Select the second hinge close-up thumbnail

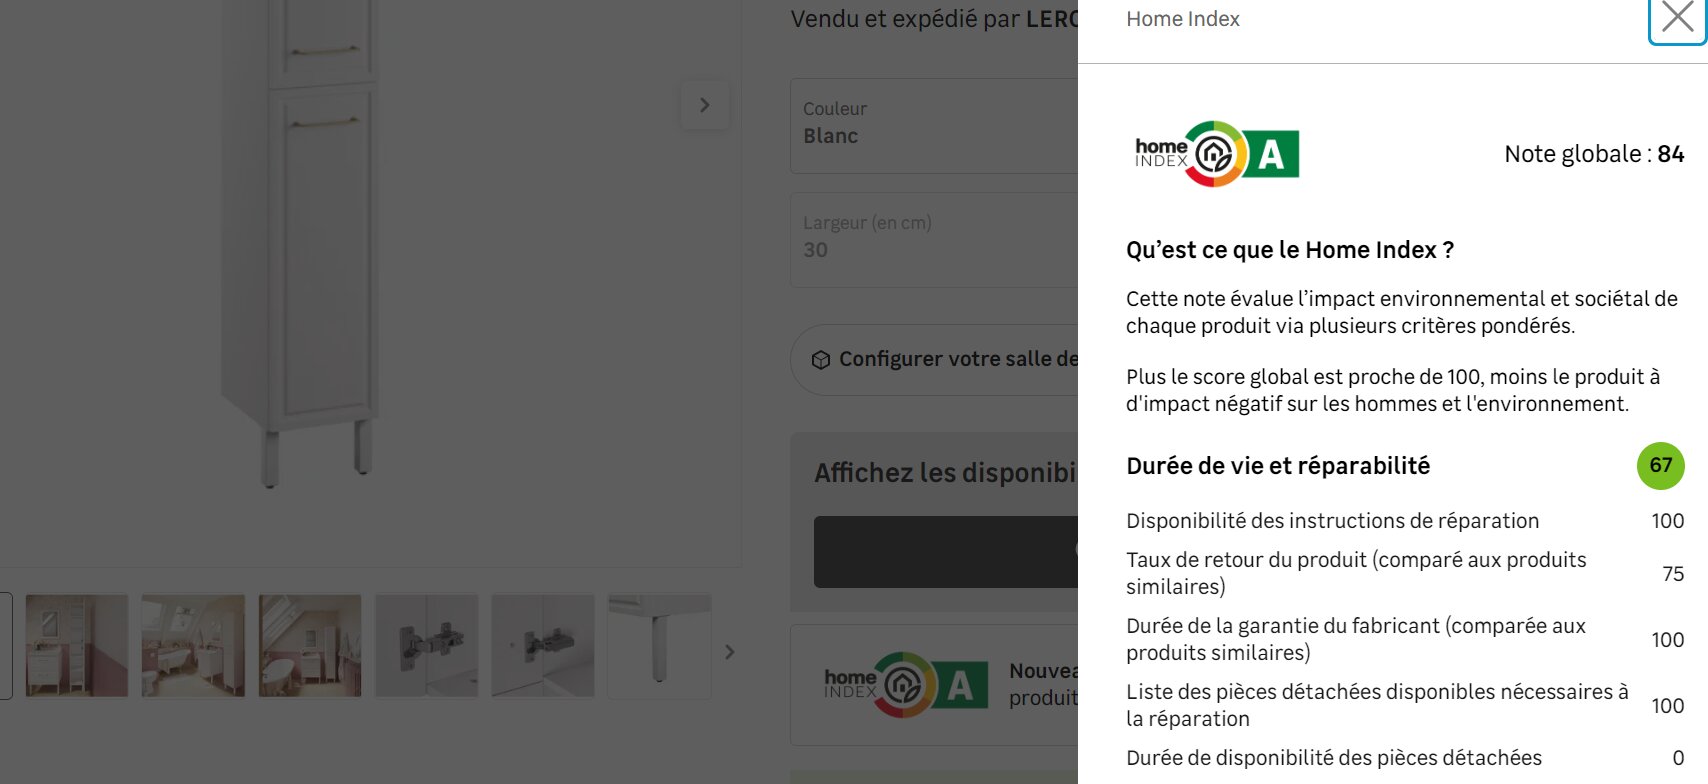[543, 646]
